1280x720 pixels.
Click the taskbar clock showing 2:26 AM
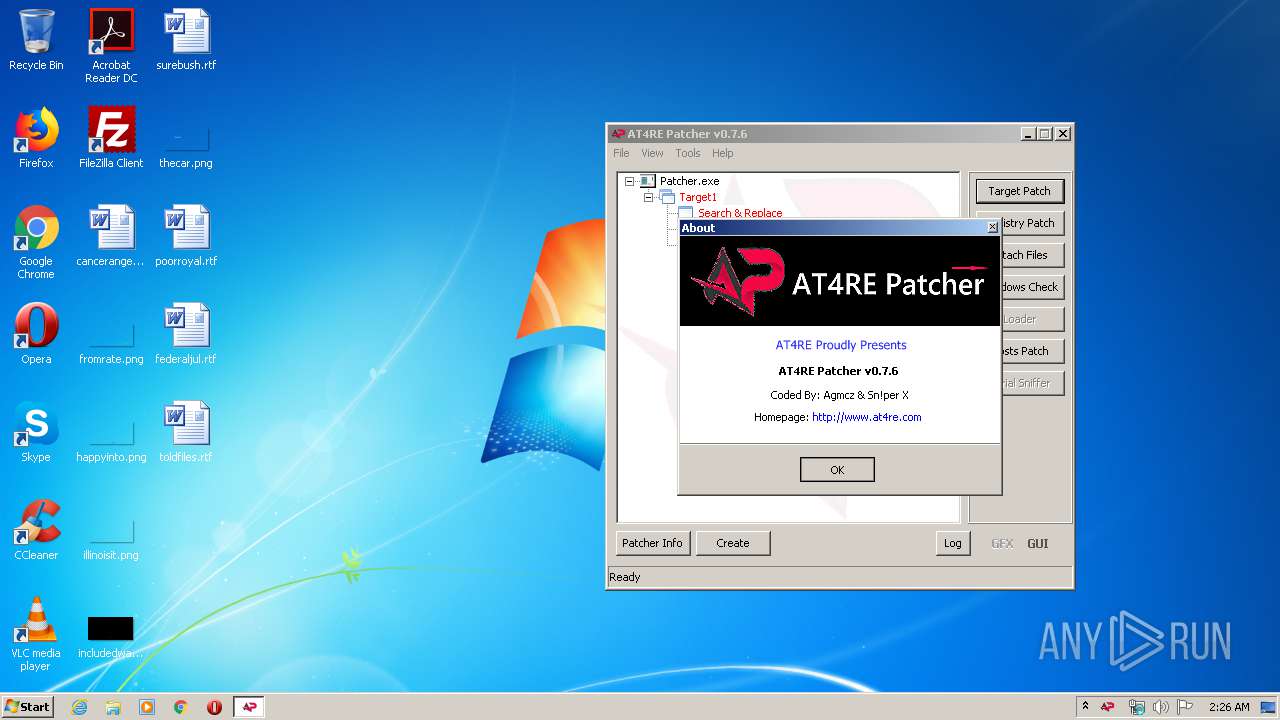click(x=1229, y=707)
